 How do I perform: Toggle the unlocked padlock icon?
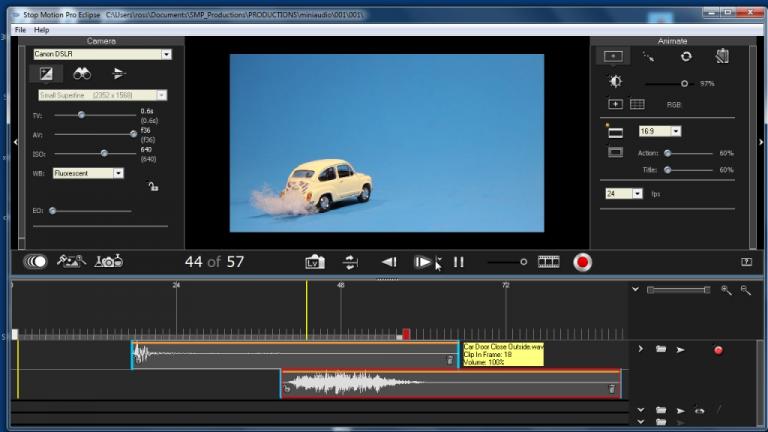click(153, 186)
